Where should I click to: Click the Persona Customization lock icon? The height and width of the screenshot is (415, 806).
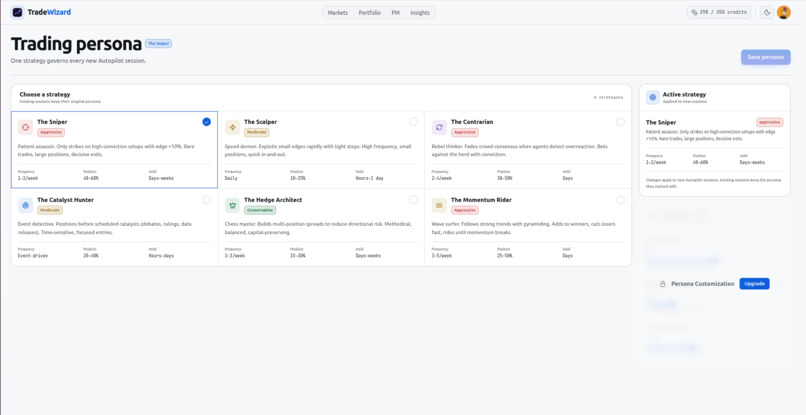click(x=663, y=284)
